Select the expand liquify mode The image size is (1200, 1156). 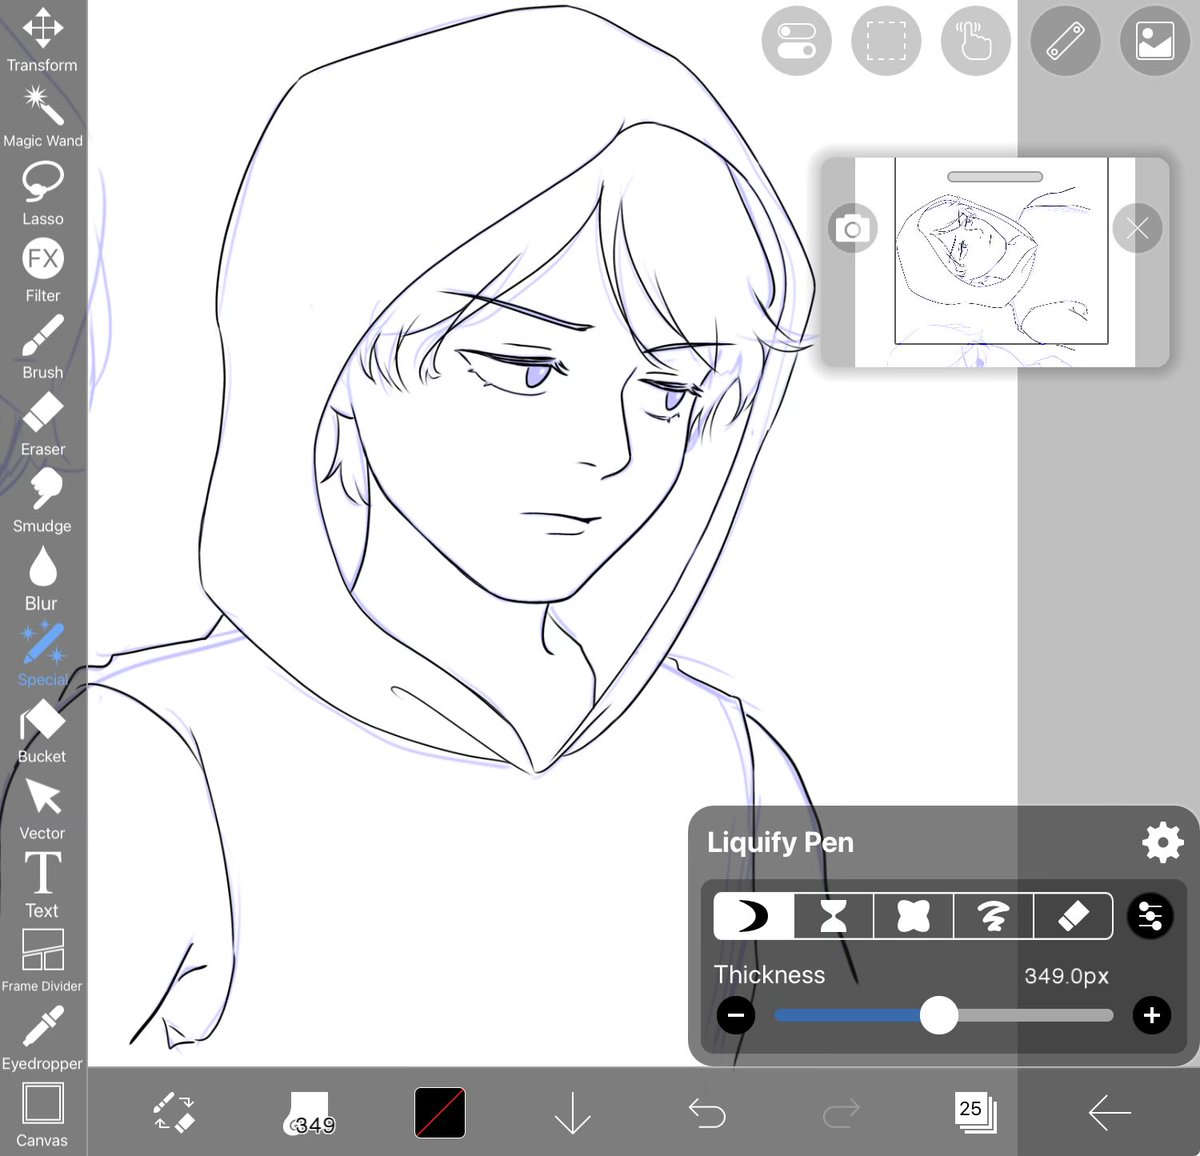coord(913,916)
